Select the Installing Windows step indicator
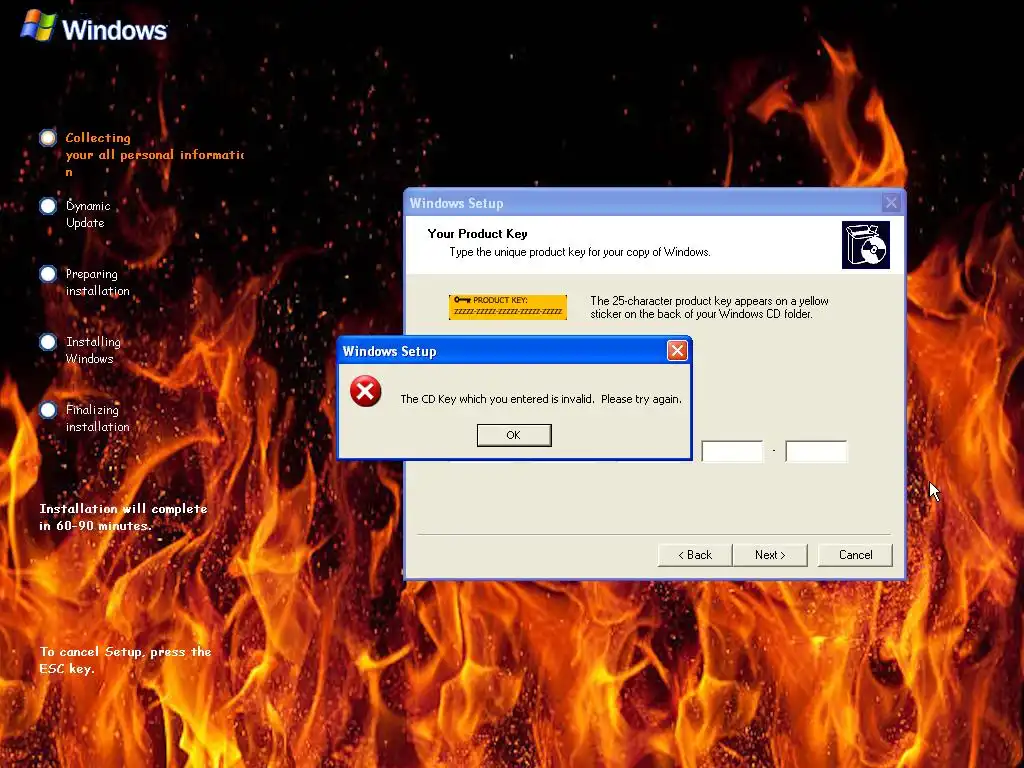Viewport: 1024px width, 768px height. [x=48, y=342]
